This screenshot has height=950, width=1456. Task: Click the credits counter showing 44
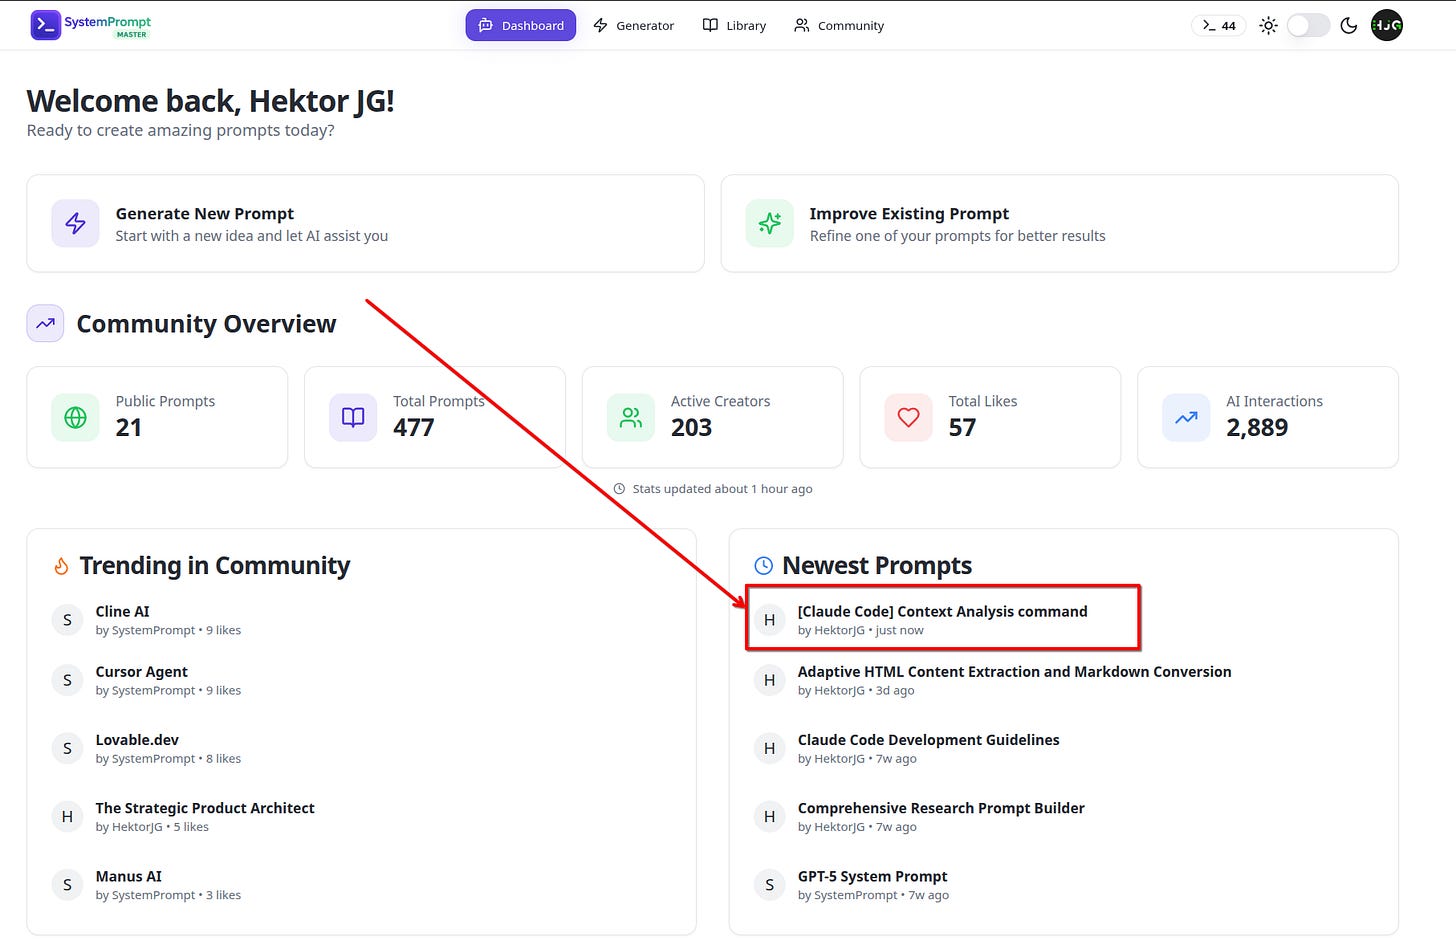[1219, 26]
